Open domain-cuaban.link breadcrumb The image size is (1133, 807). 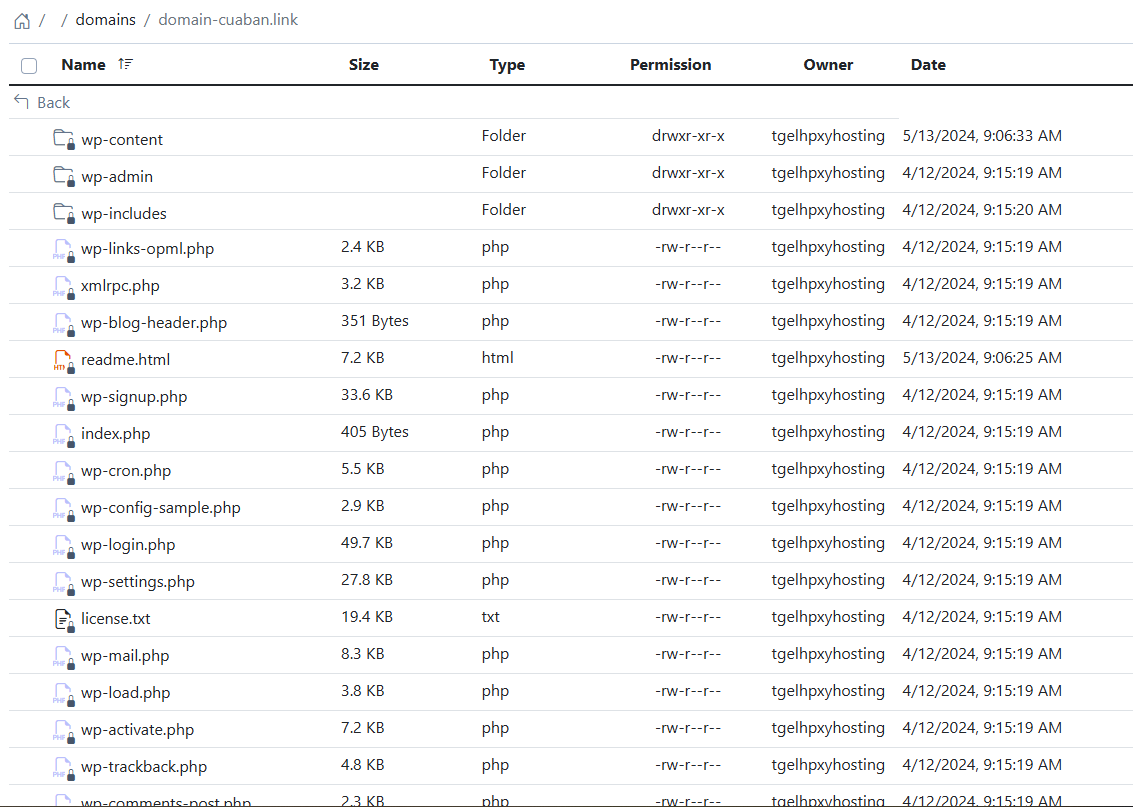(228, 20)
